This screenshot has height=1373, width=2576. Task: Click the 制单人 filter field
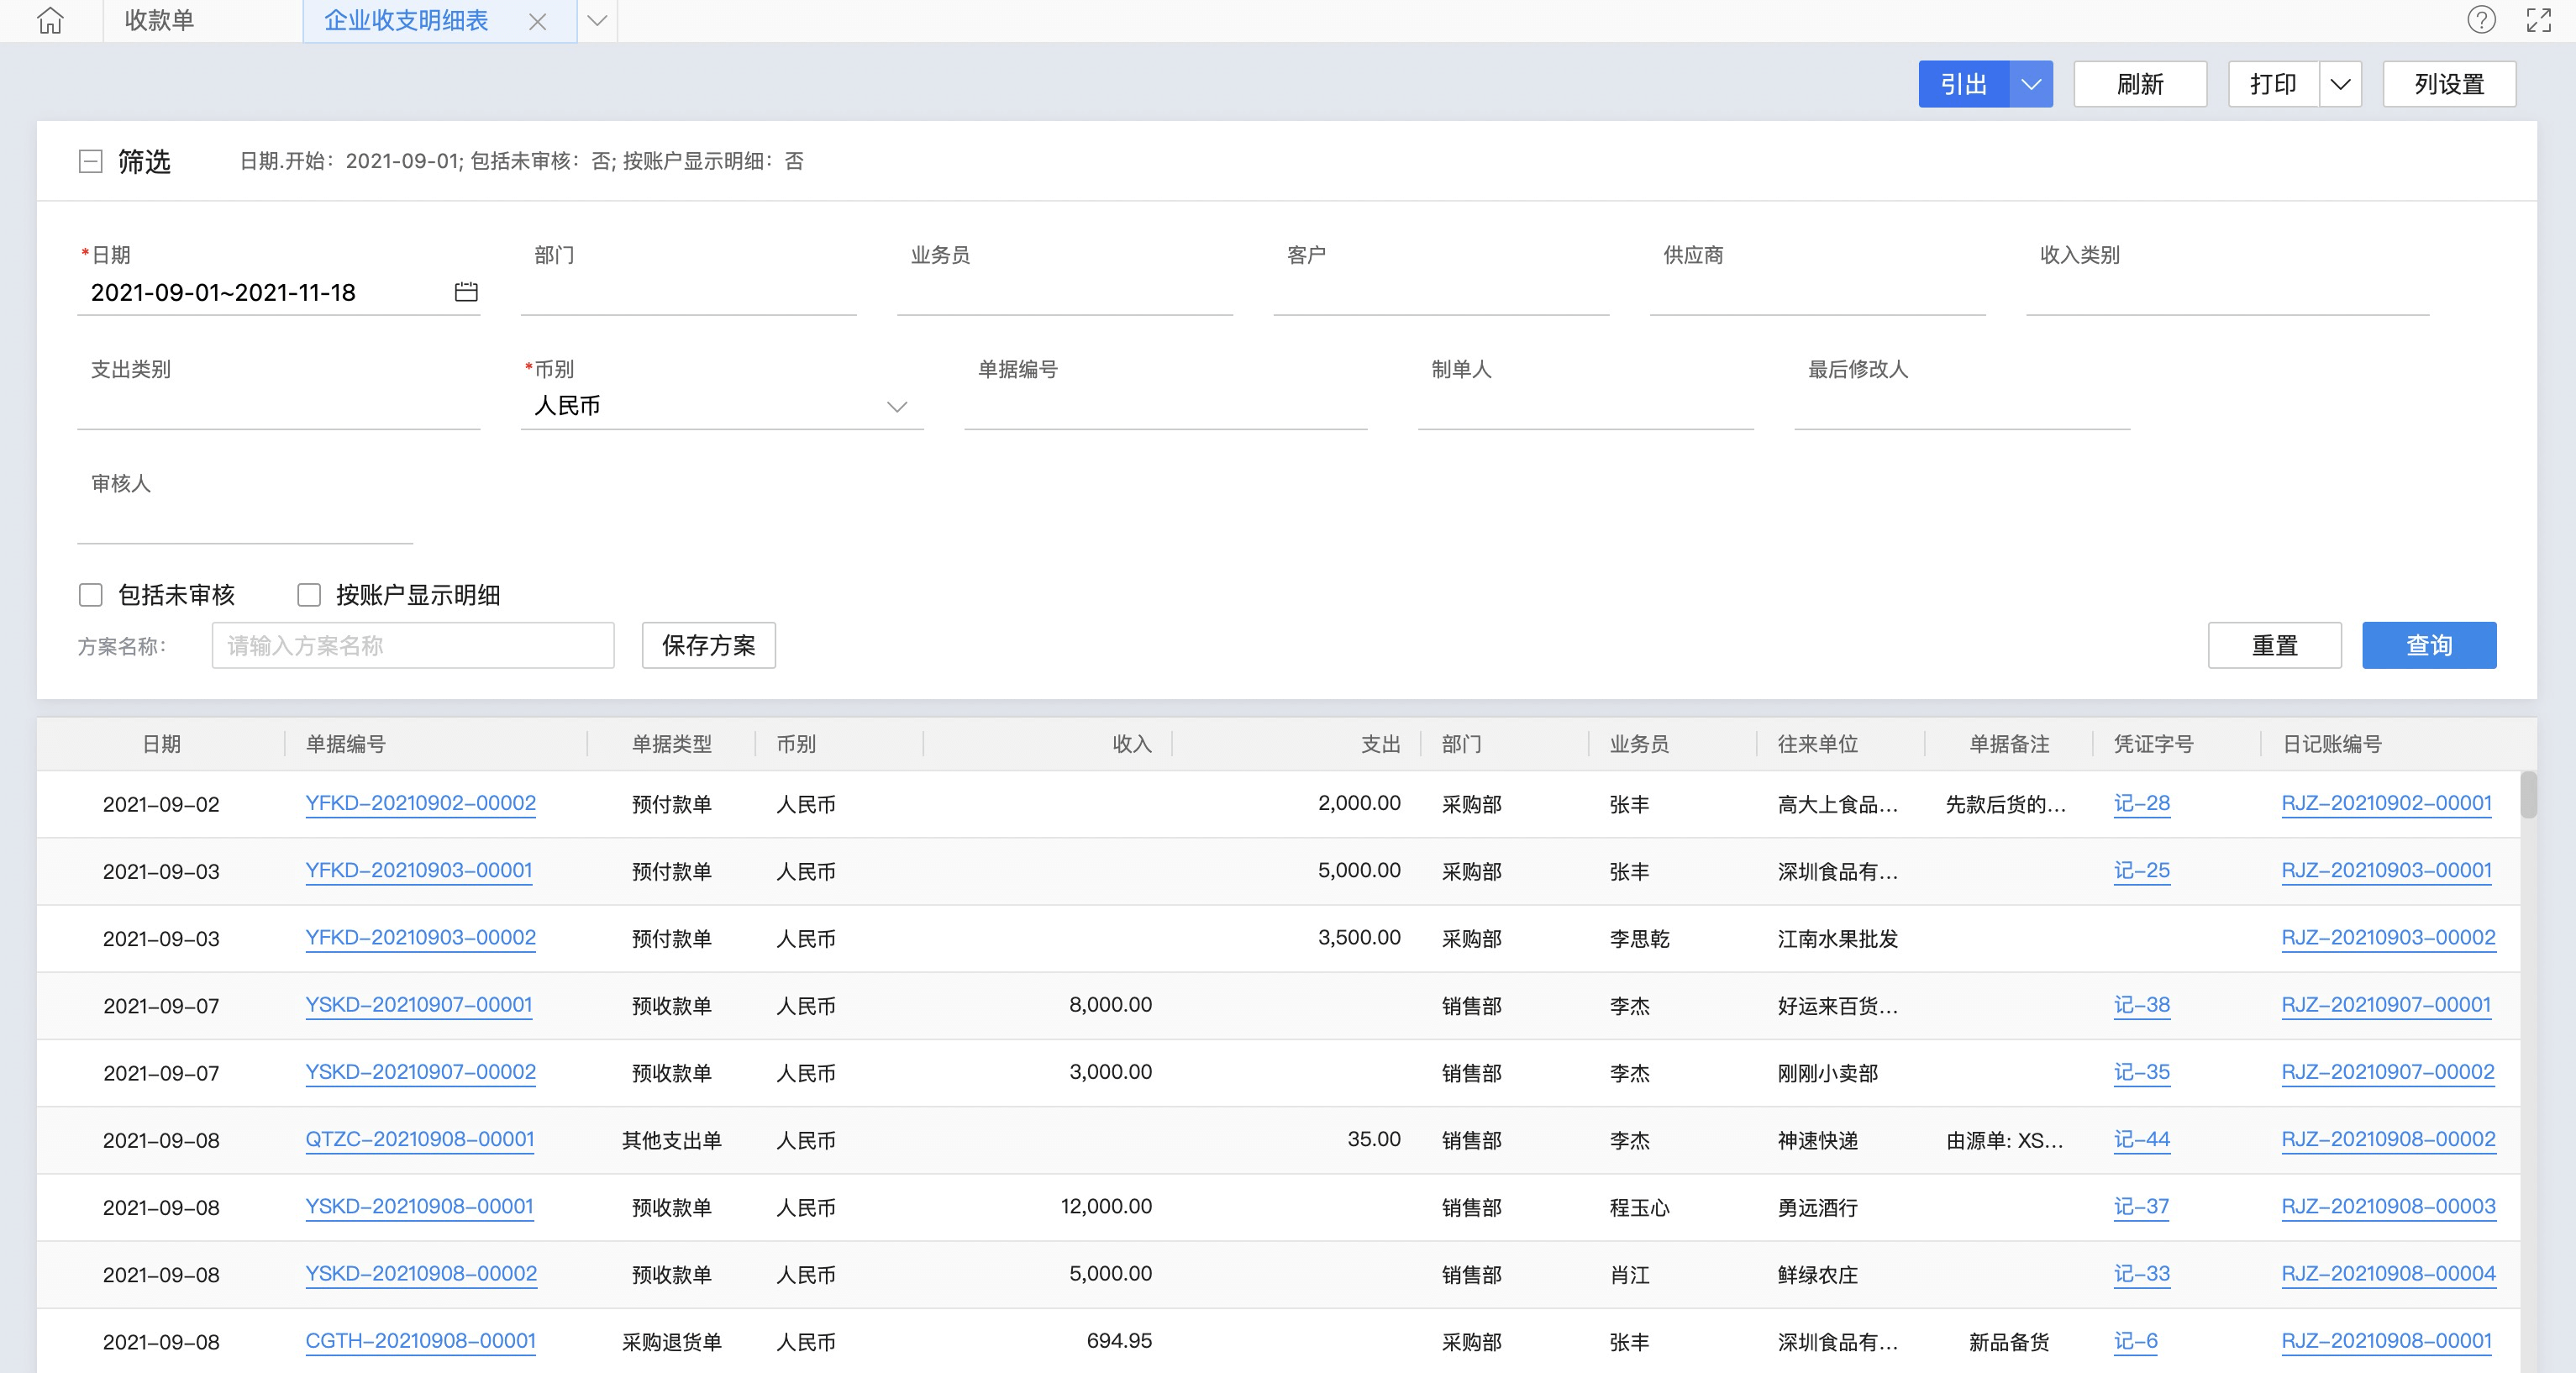1586,406
